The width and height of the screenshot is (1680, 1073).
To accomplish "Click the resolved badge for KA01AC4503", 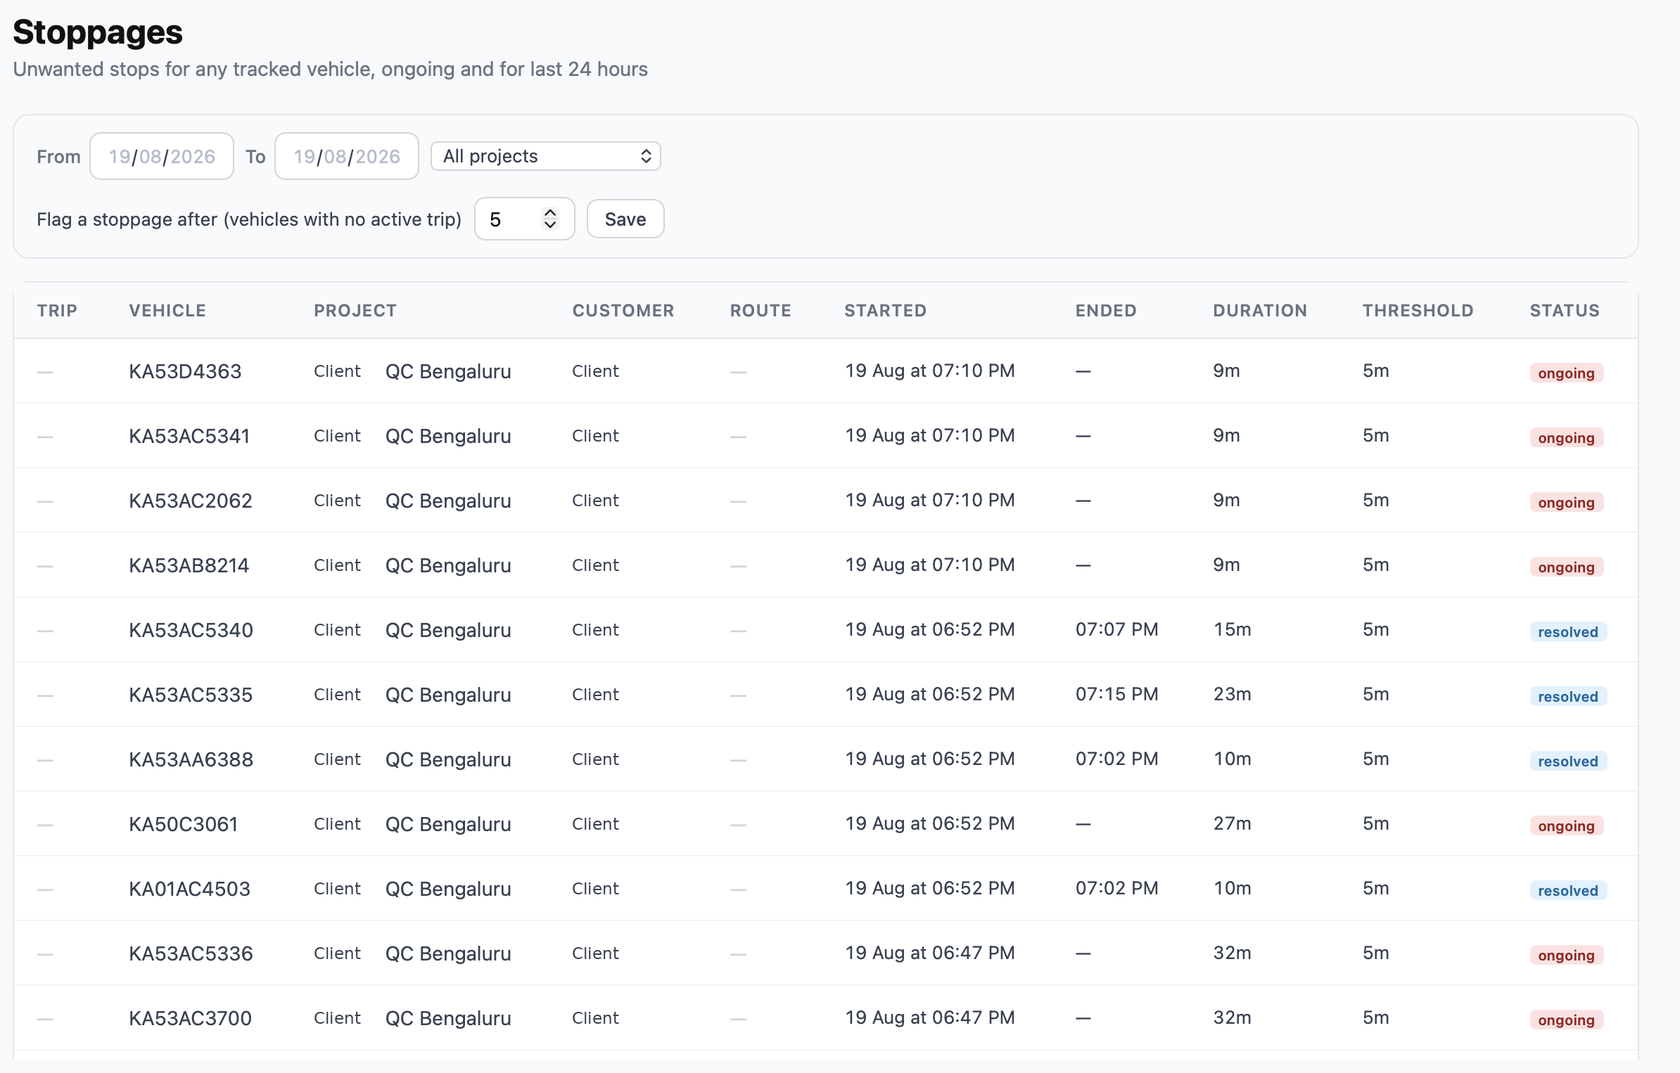I will pyautogui.click(x=1568, y=890).
